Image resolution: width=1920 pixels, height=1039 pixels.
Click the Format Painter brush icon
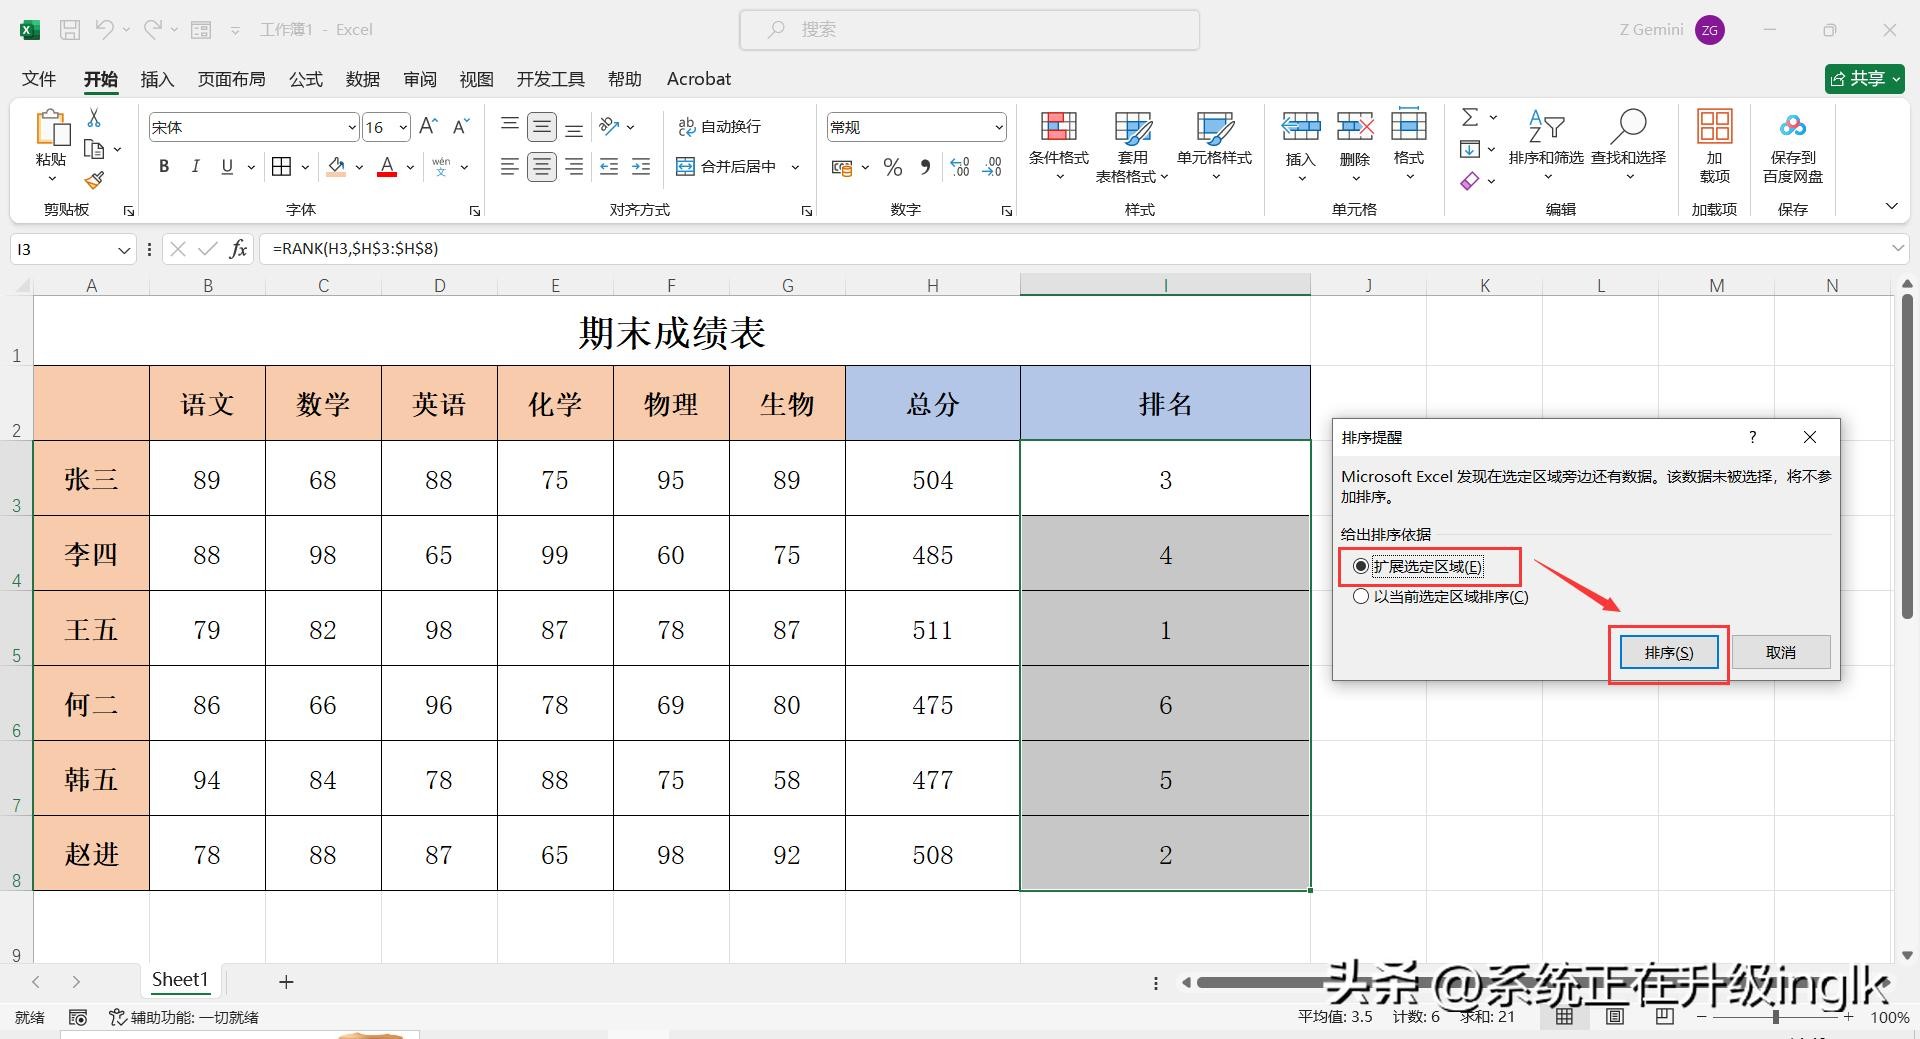[x=94, y=180]
